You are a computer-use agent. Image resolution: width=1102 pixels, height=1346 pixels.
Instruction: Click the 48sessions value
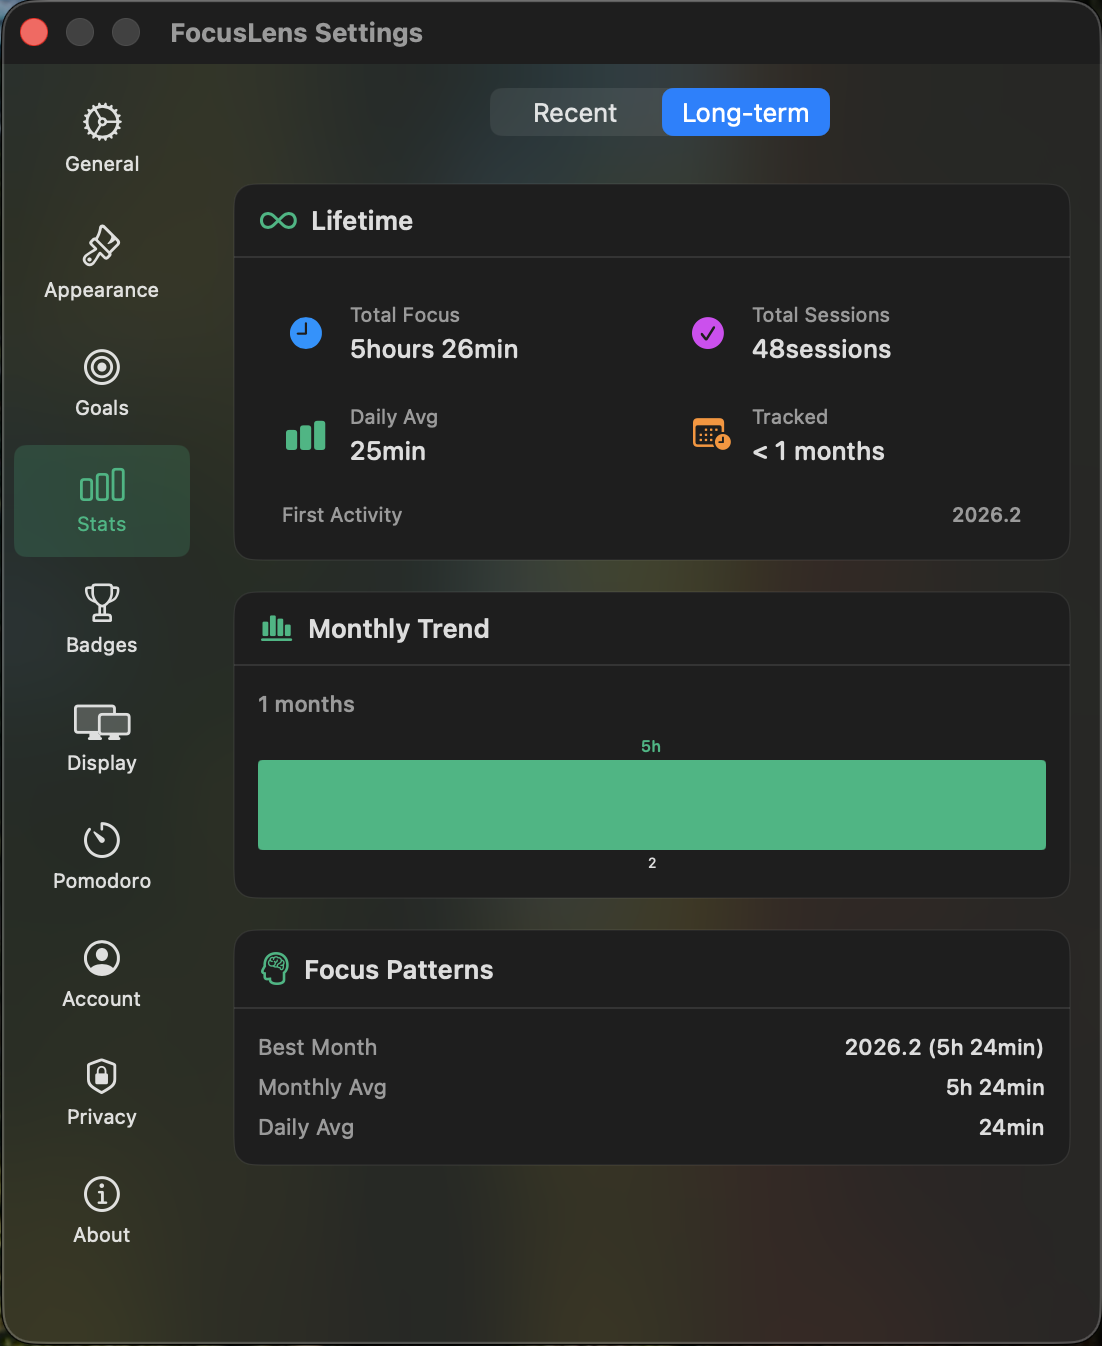822,349
